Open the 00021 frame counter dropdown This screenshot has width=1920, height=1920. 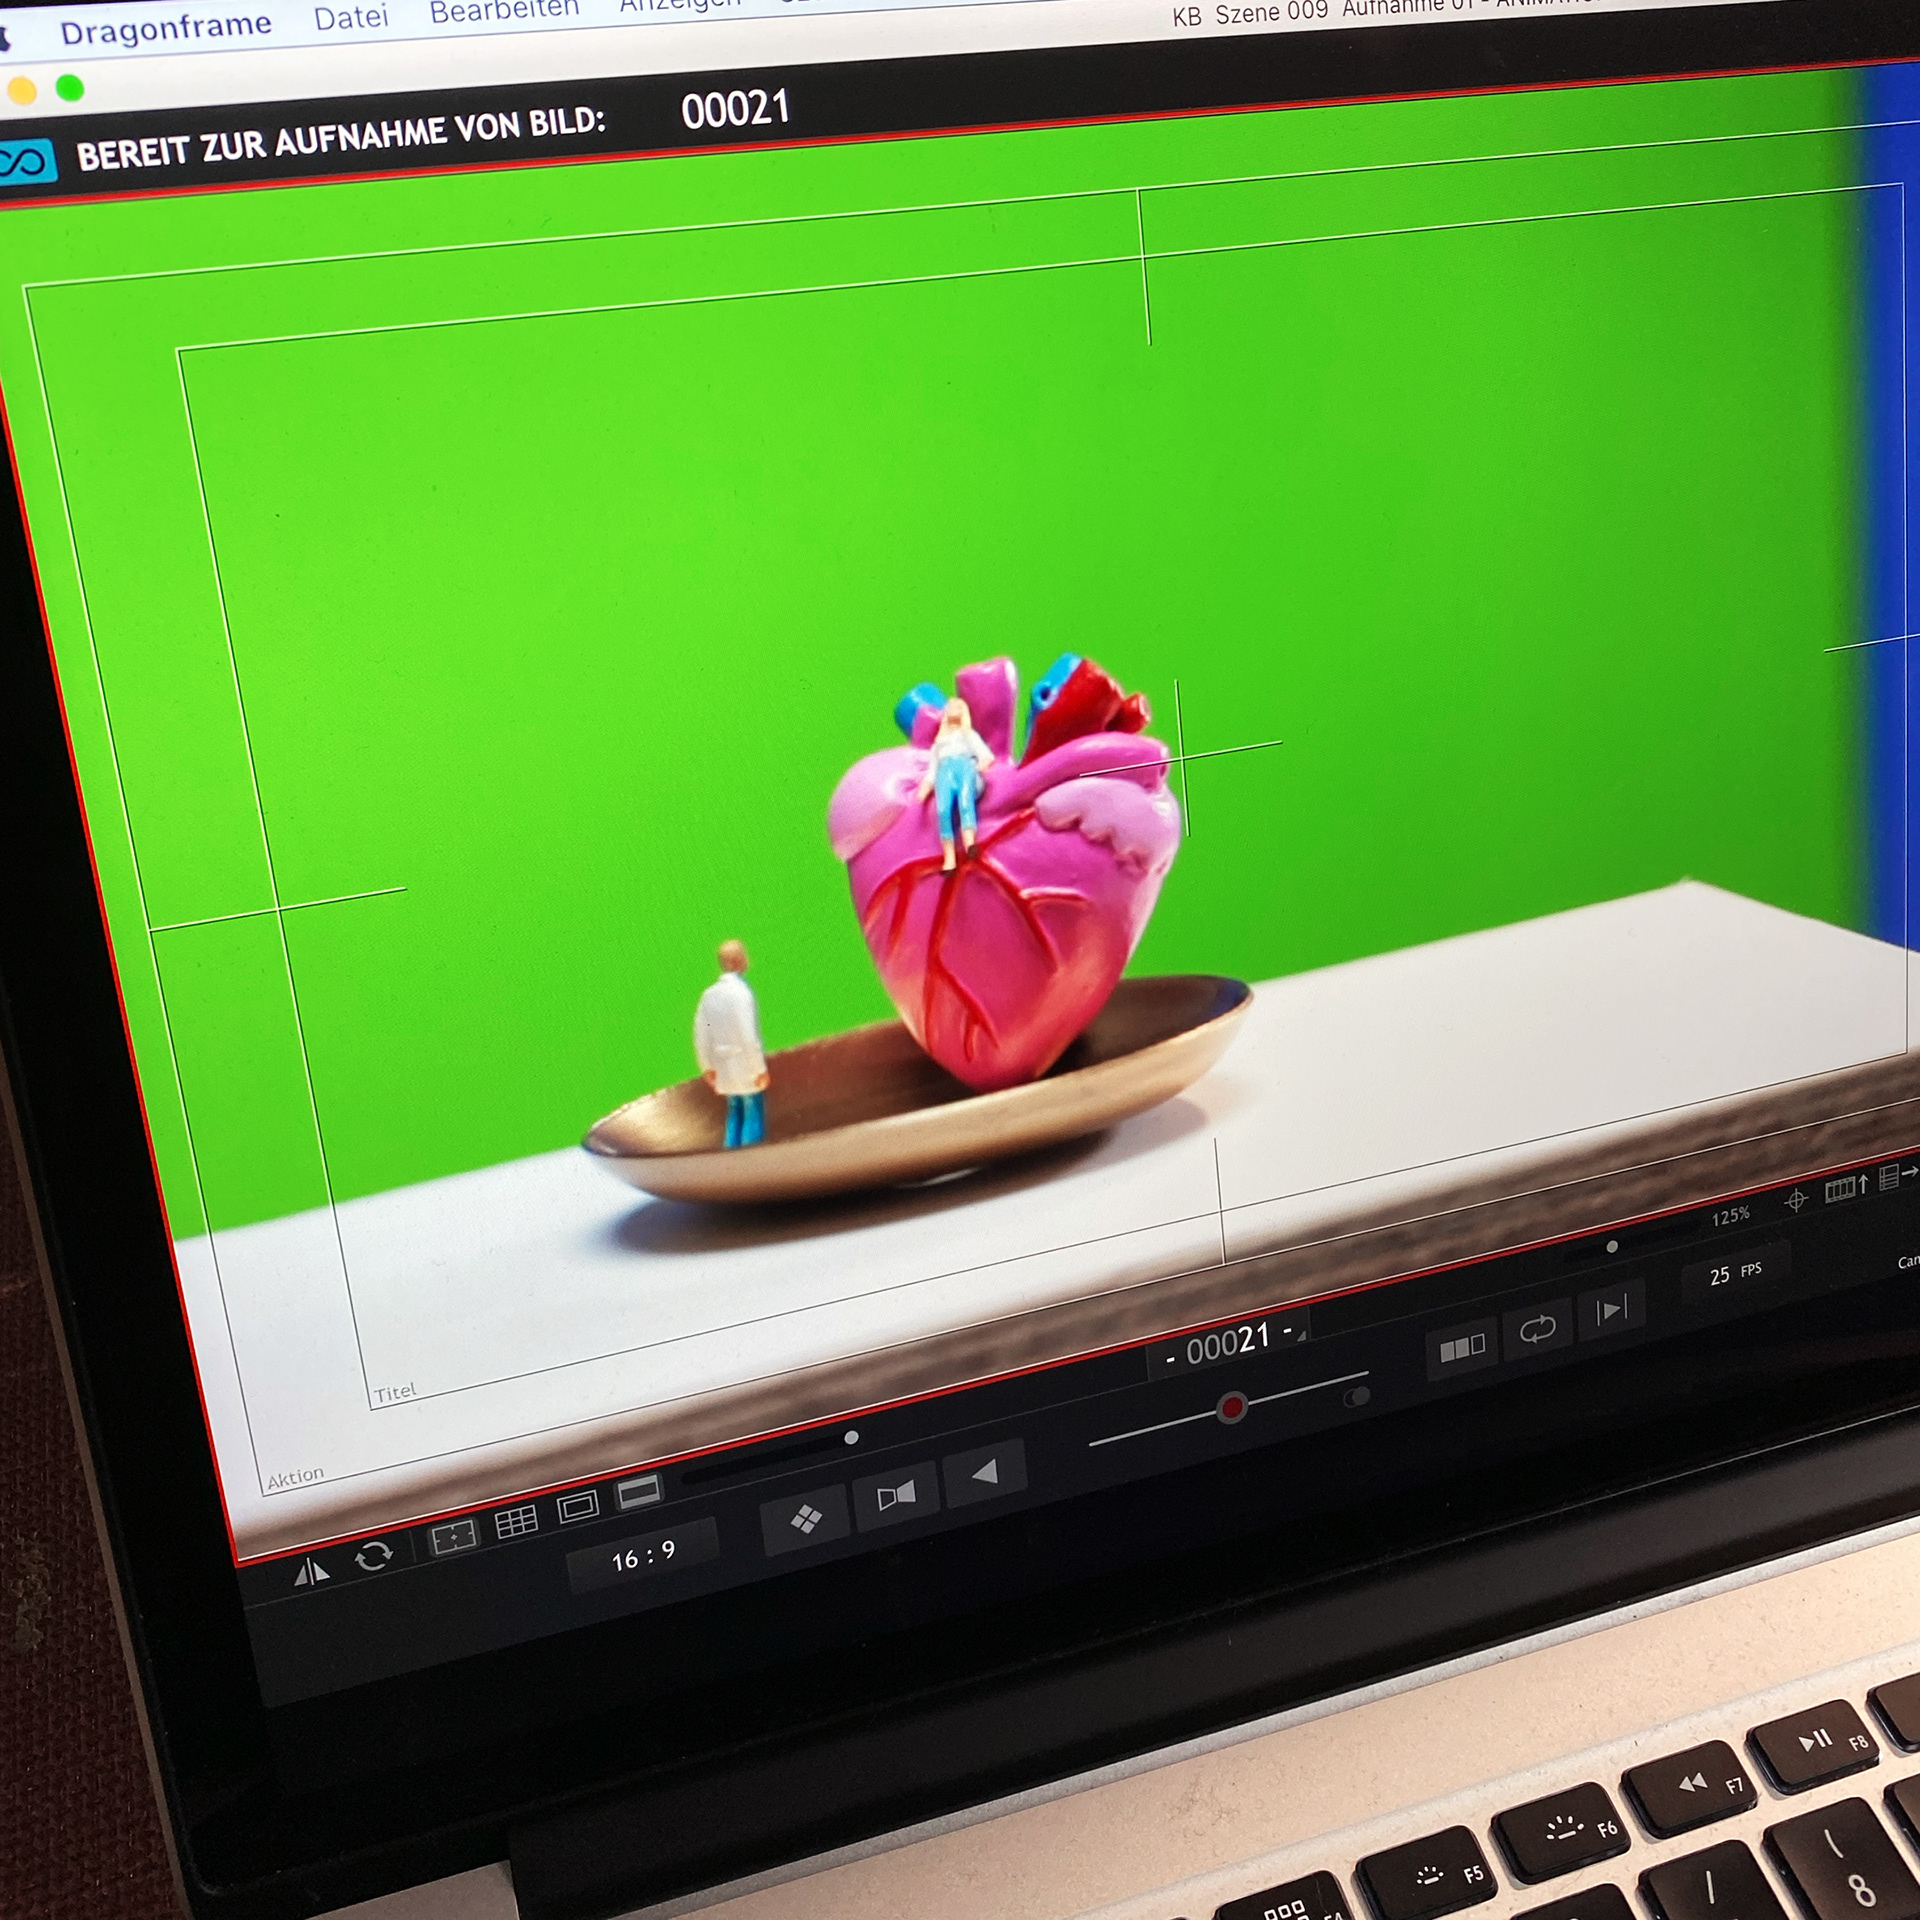[x=1229, y=1344]
